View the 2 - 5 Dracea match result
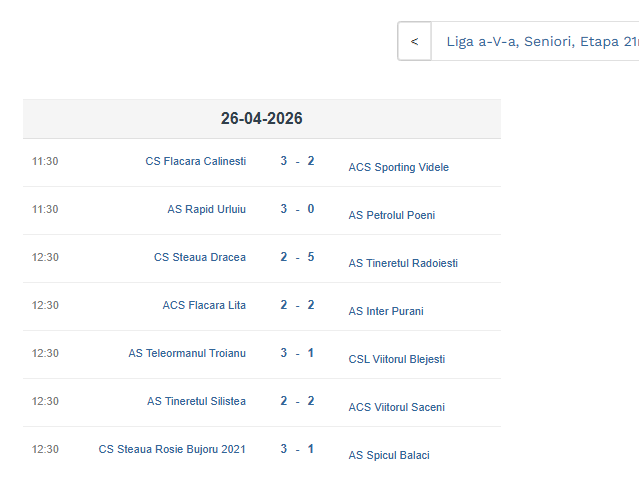639x489 pixels. (x=297, y=257)
